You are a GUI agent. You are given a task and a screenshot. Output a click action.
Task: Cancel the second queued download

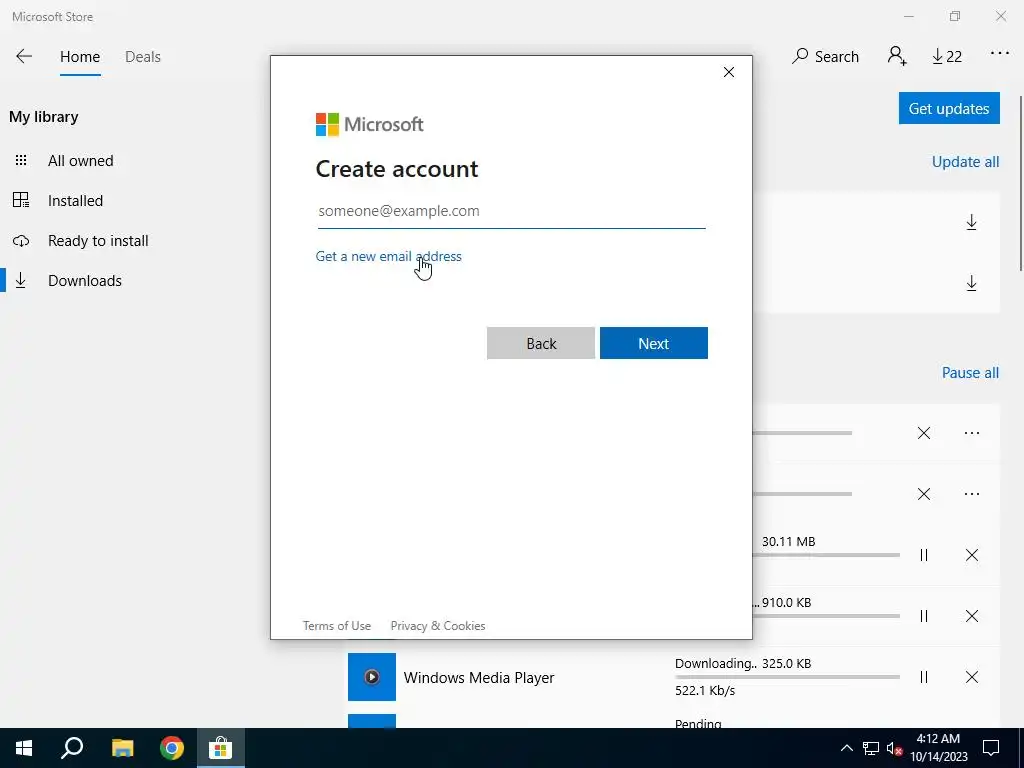(923, 494)
